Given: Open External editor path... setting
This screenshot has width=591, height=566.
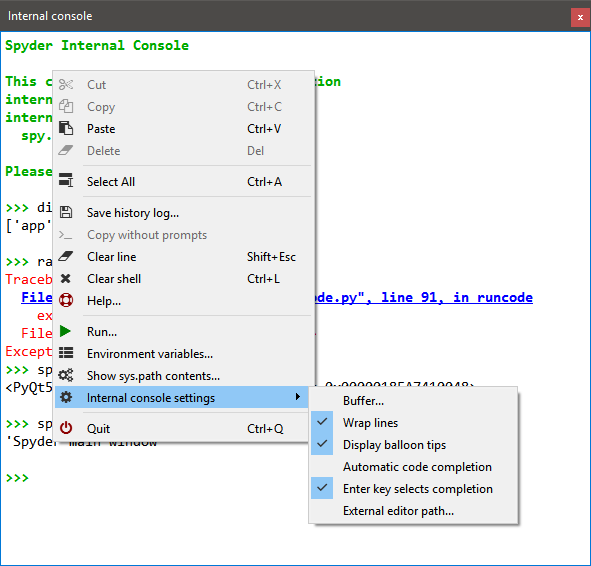Looking at the screenshot, I should click(x=413, y=511).
